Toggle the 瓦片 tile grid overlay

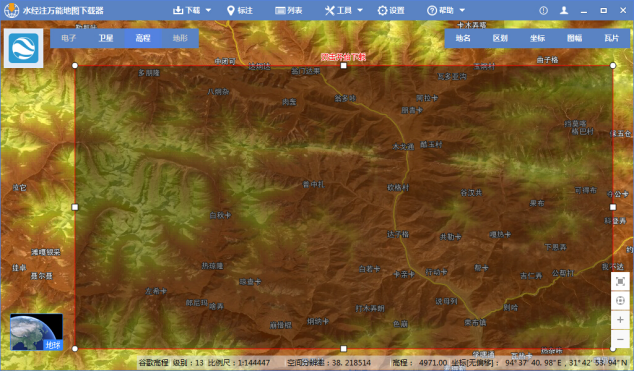pyautogui.click(x=611, y=38)
